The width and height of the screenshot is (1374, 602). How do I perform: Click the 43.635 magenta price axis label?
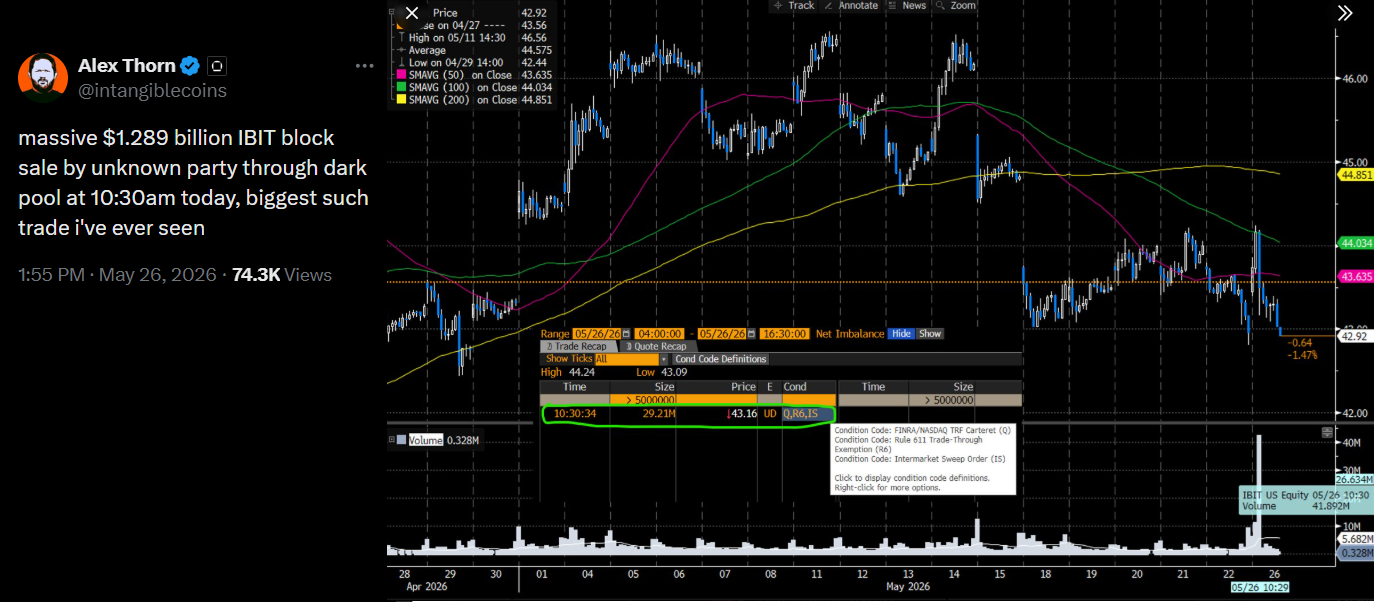[x=1354, y=277]
